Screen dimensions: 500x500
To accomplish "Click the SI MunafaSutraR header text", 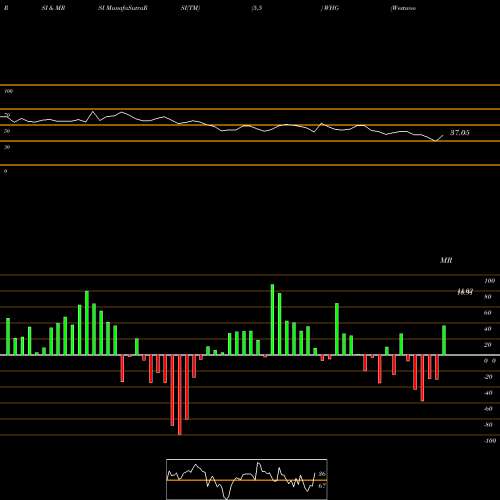I will click(123, 8).
